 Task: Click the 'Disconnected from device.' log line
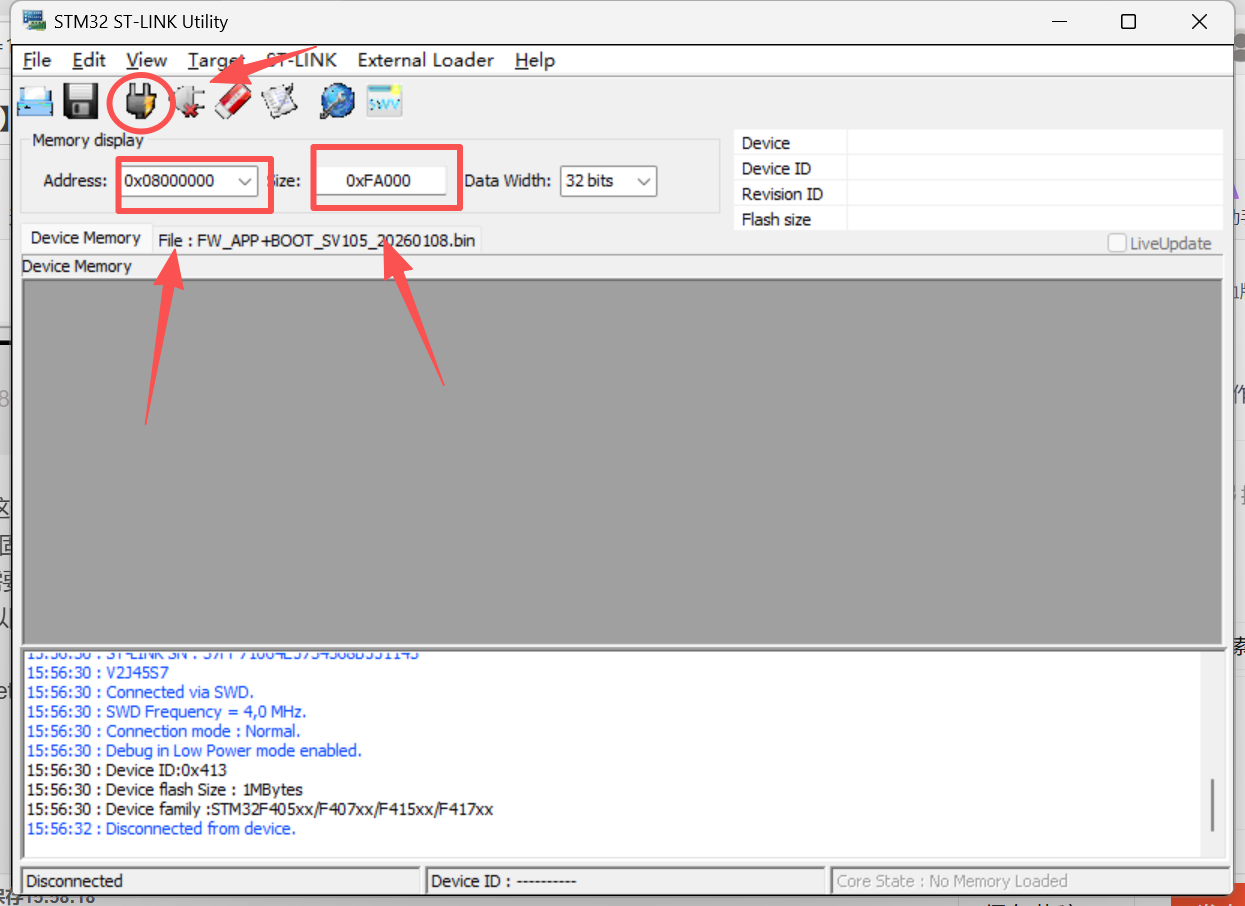(161, 829)
